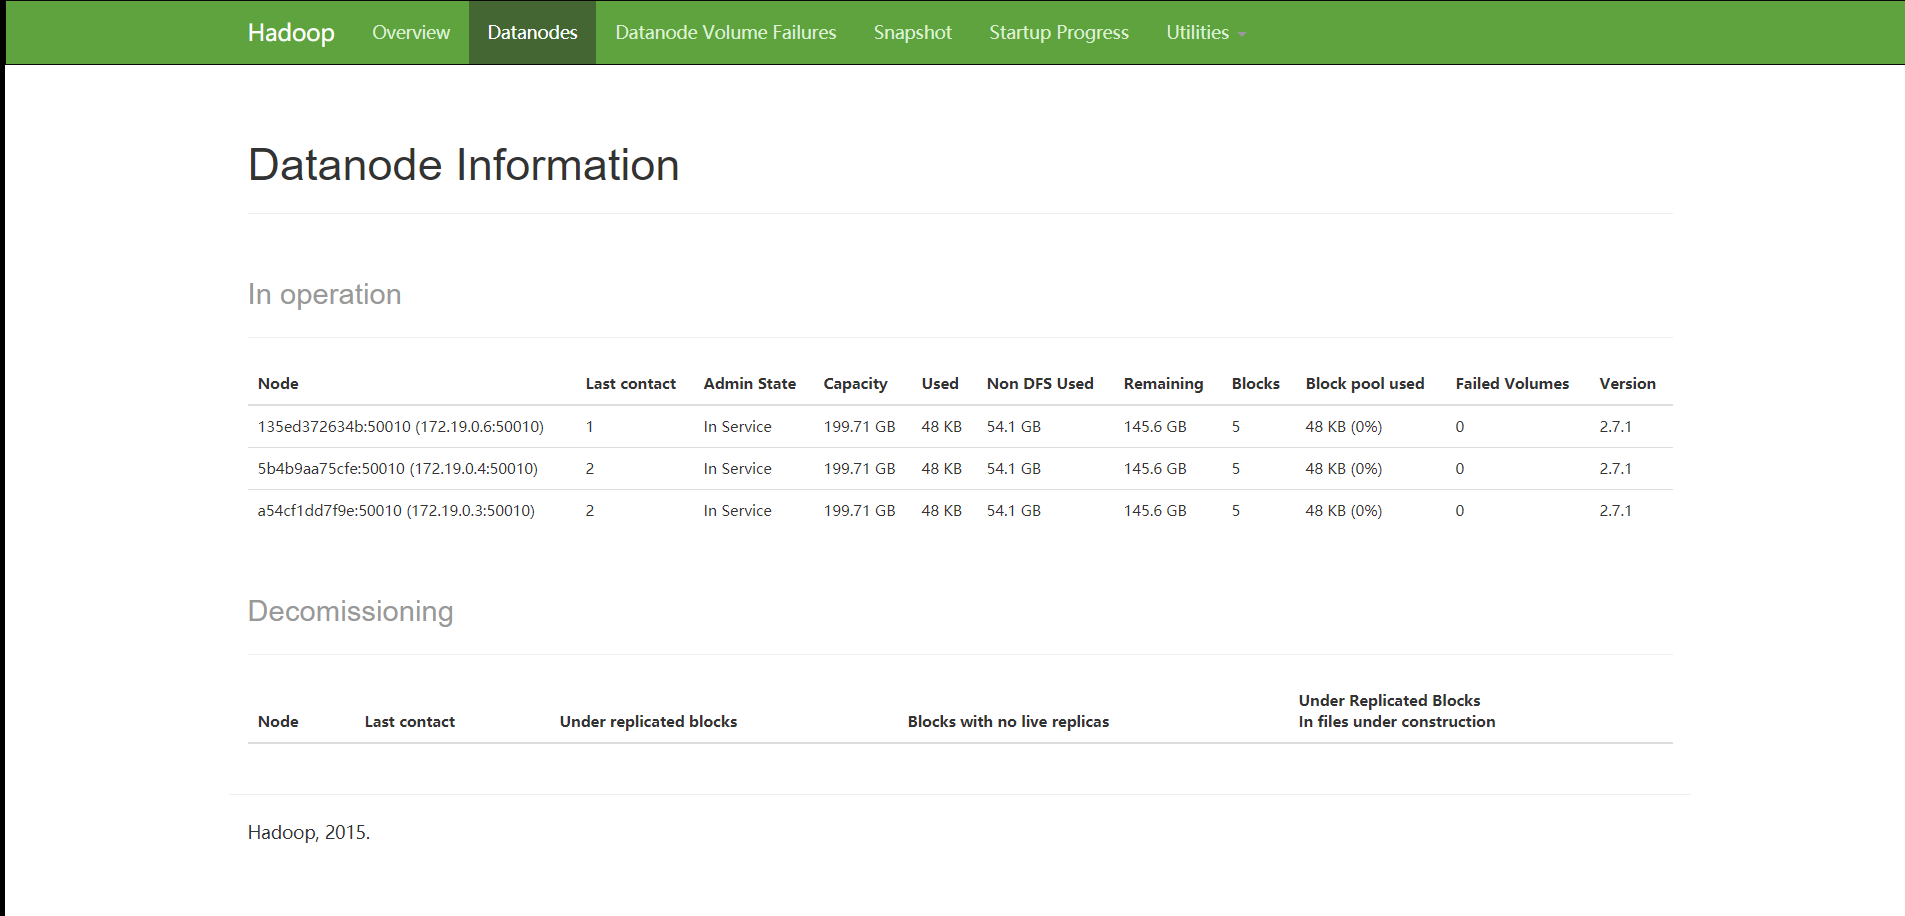Viewport: 1905px width, 916px height.
Task: Click the Utilities dropdown caret arrow
Action: click(1242, 35)
